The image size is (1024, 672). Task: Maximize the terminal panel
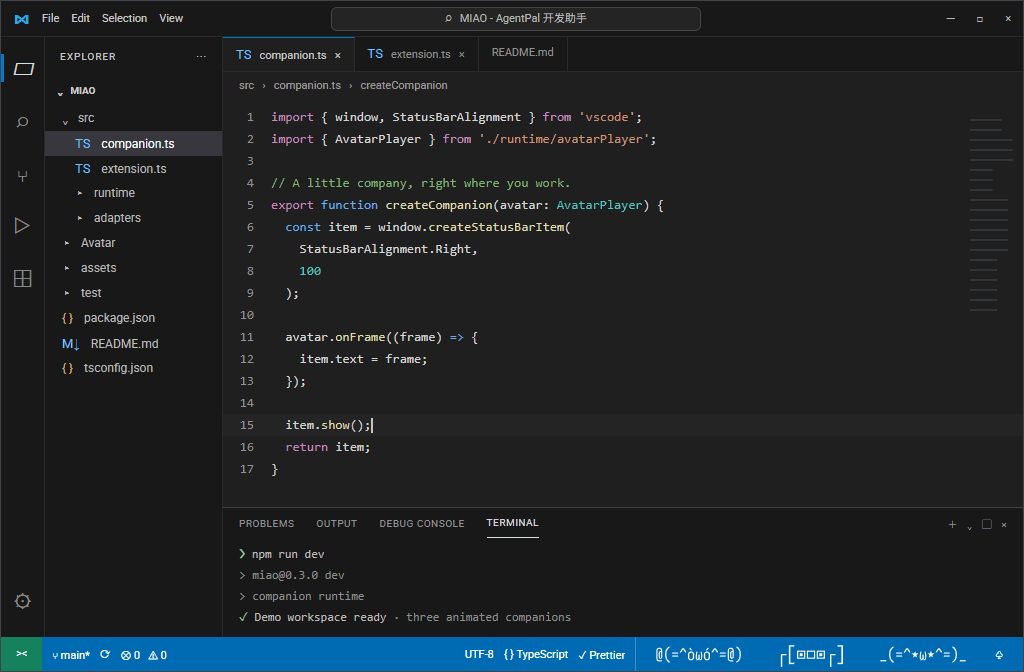987,524
